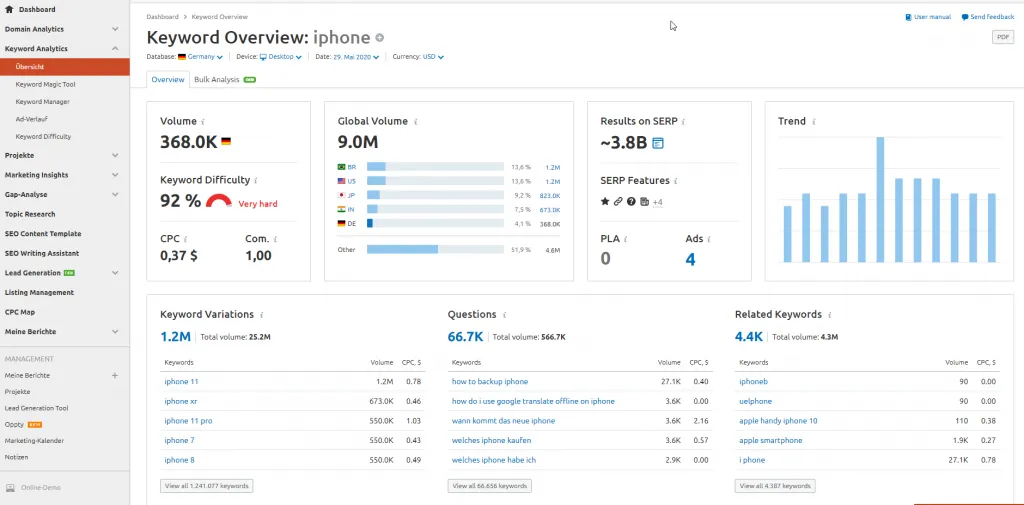Click the tallest bar in Trend chart
The image size is (1024, 505).
click(x=880, y=199)
